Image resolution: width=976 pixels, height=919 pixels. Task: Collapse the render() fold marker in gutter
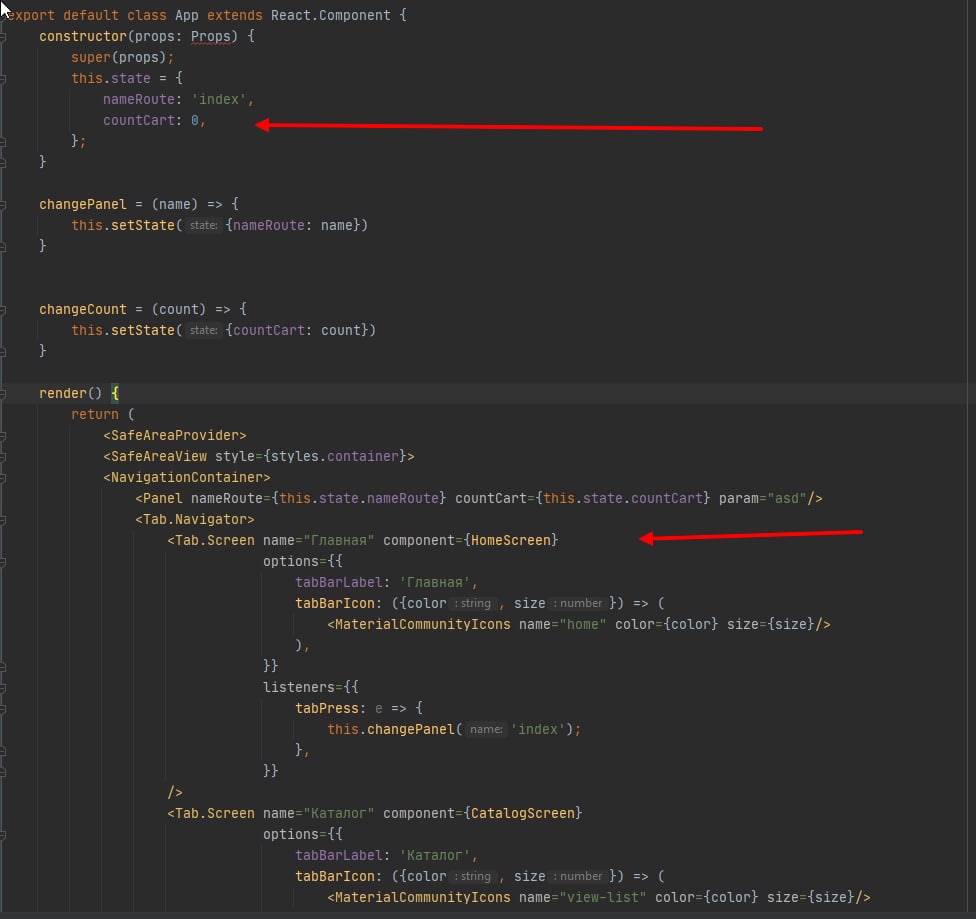2,394
